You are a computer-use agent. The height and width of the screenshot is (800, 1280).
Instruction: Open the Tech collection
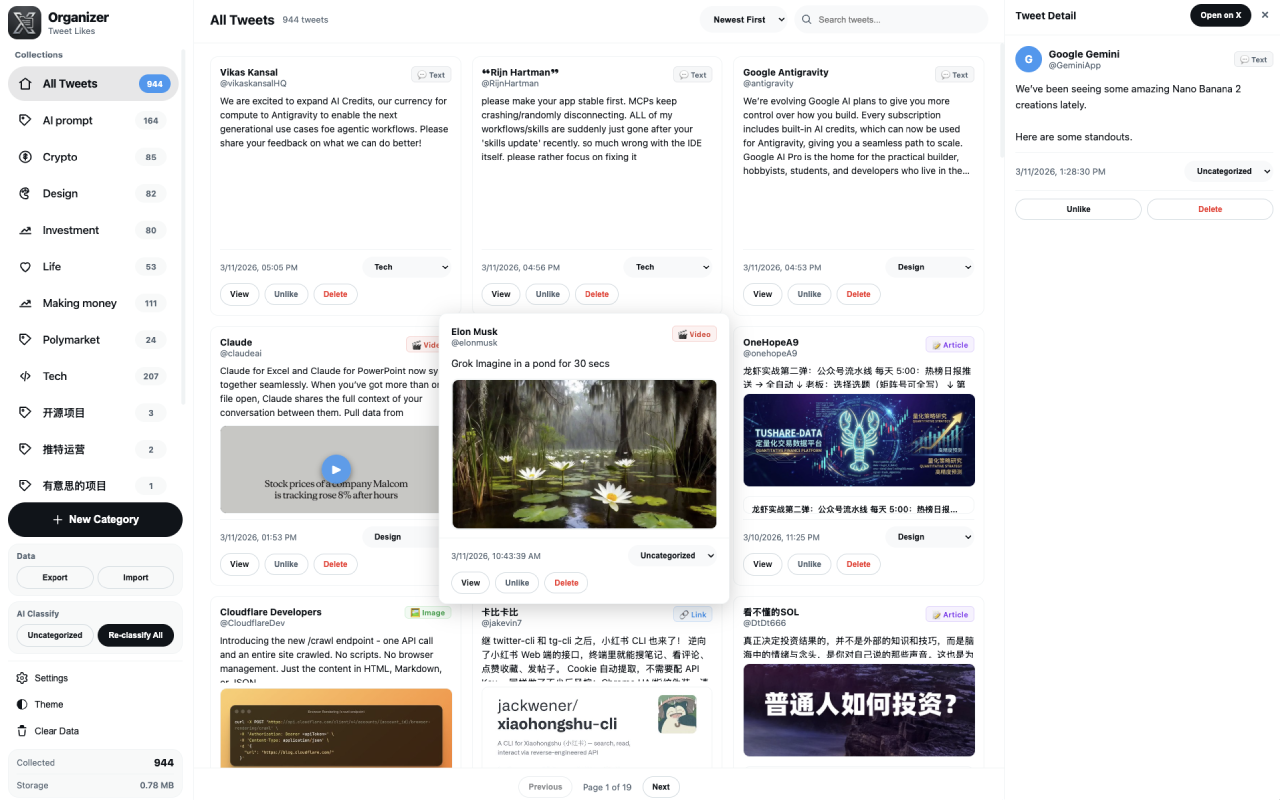pos(93,376)
